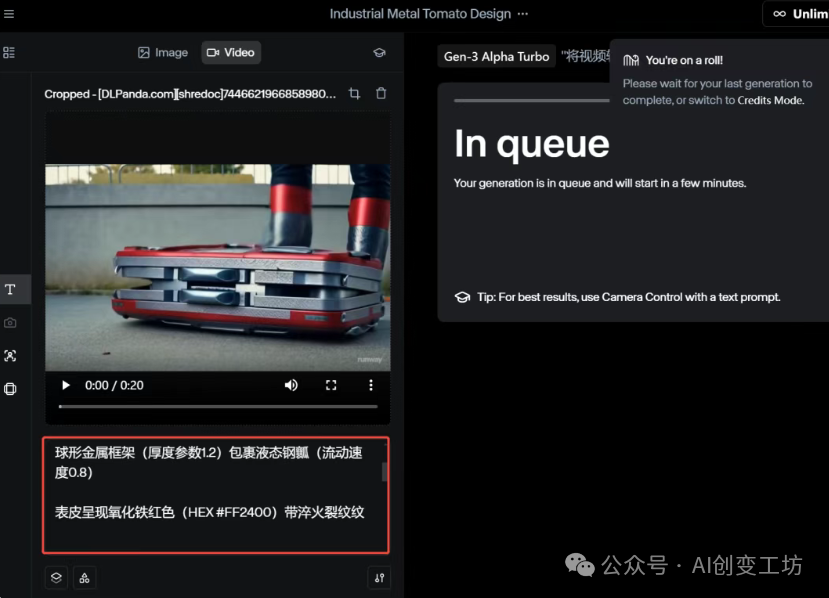829x598 pixels.
Task: Open the Camera Control tool
Action: [x=10, y=323]
